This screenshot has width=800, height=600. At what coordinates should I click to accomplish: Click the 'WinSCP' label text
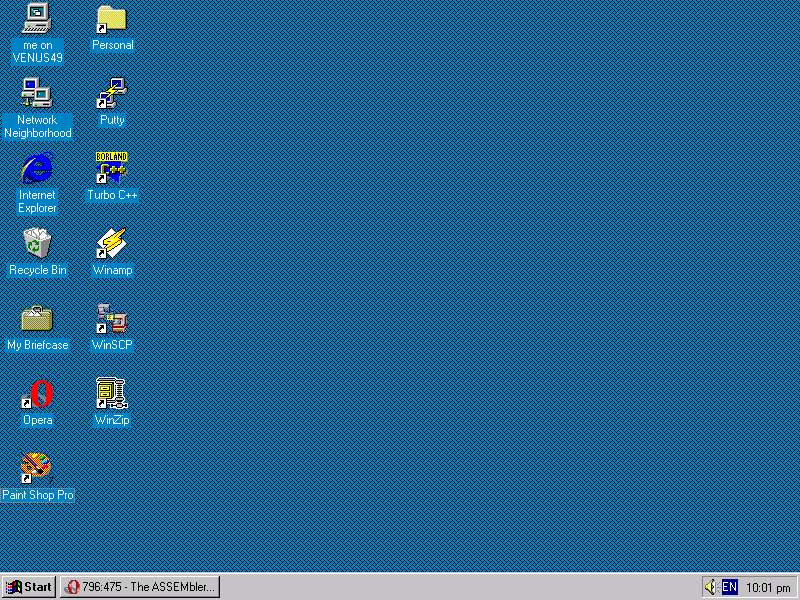112,345
